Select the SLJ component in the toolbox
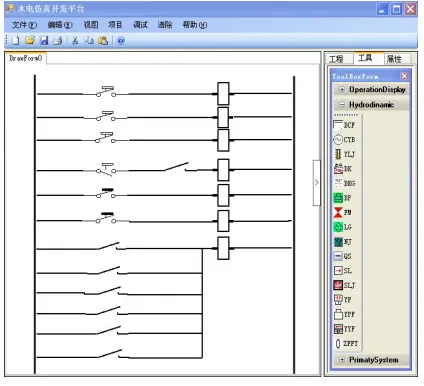 click(x=344, y=285)
